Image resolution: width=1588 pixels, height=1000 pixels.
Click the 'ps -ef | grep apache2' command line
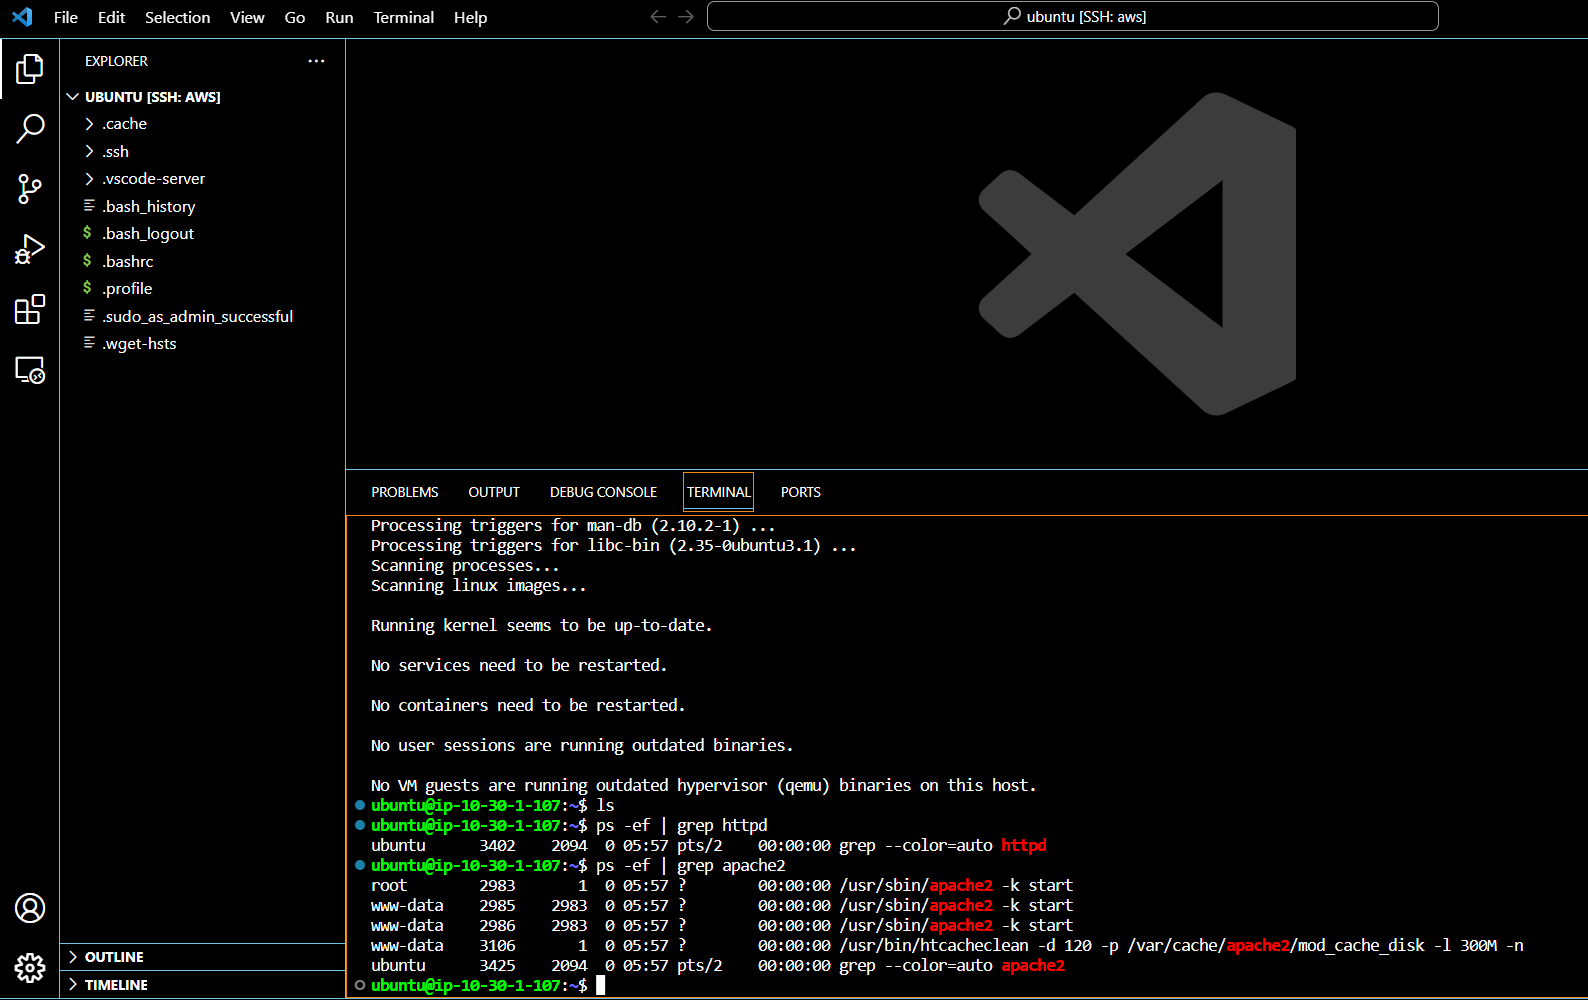tap(690, 865)
